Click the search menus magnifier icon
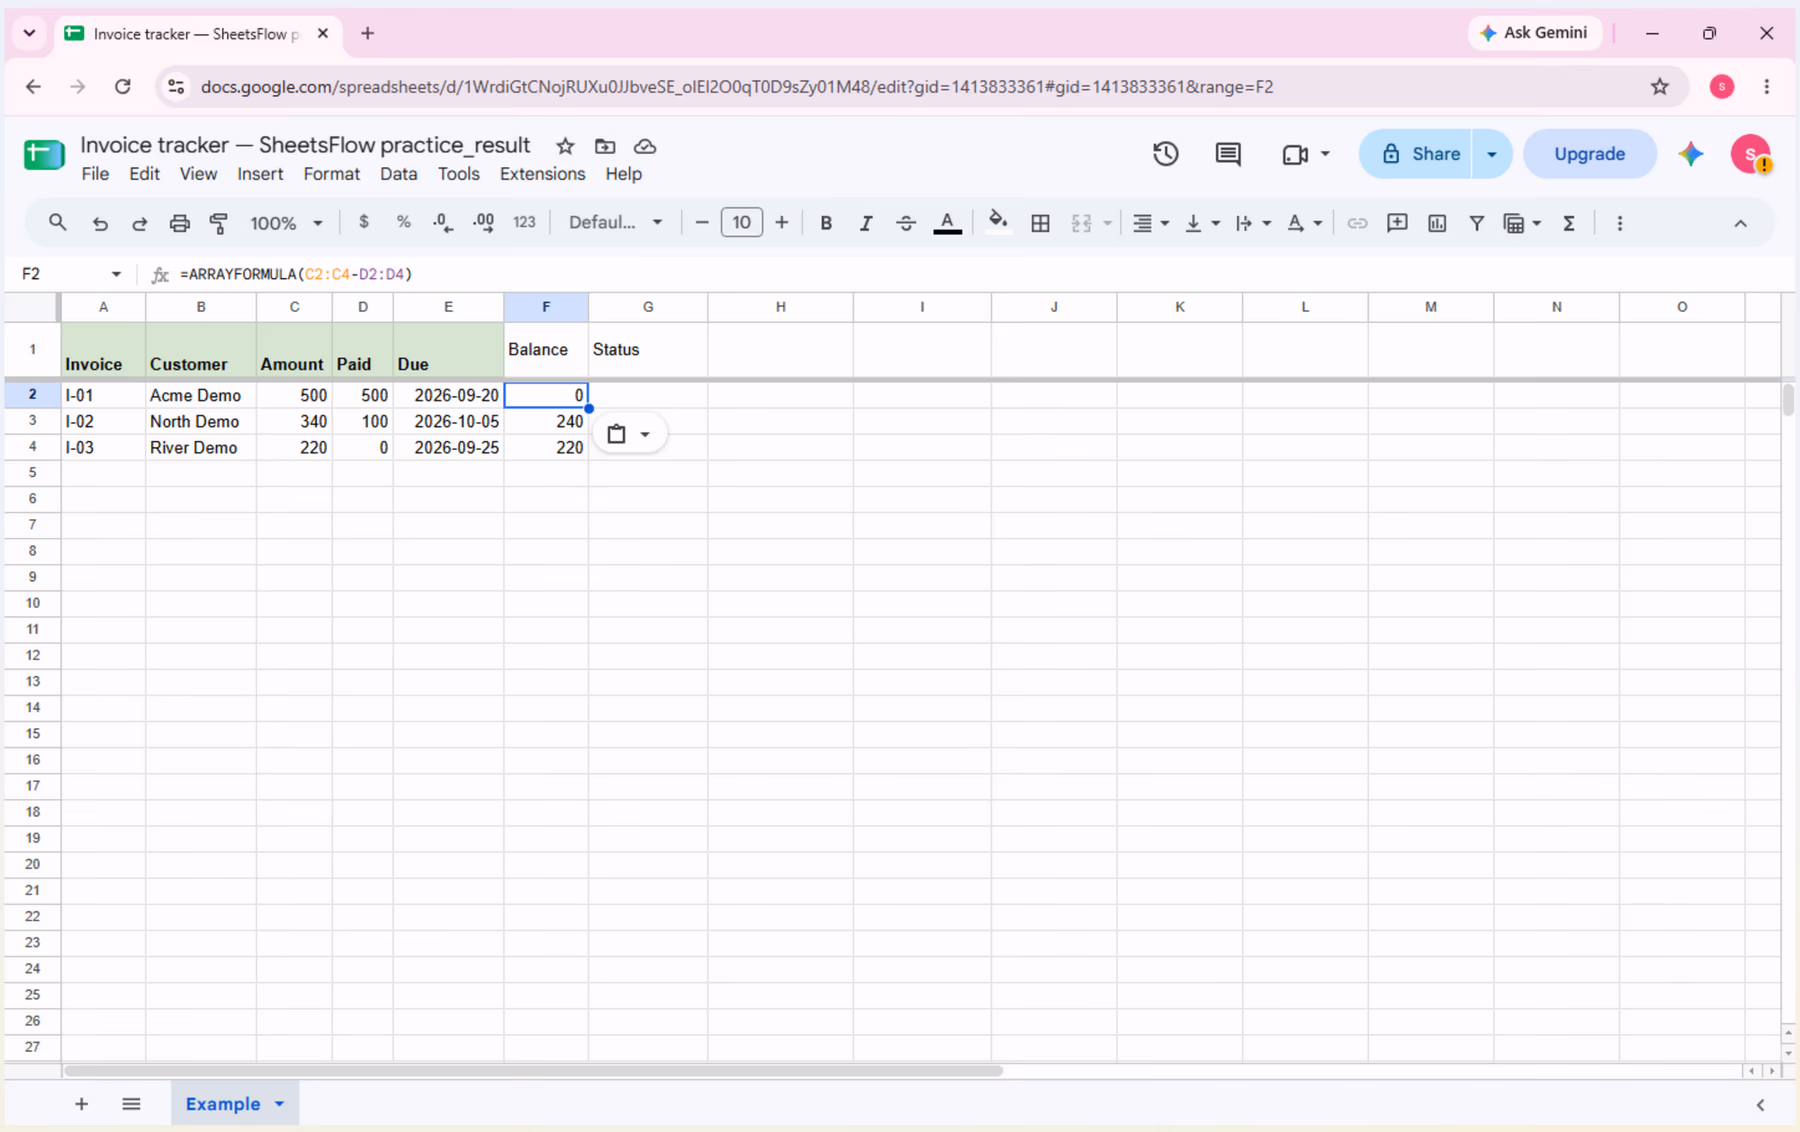The width and height of the screenshot is (1800, 1132). (x=57, y=223)
